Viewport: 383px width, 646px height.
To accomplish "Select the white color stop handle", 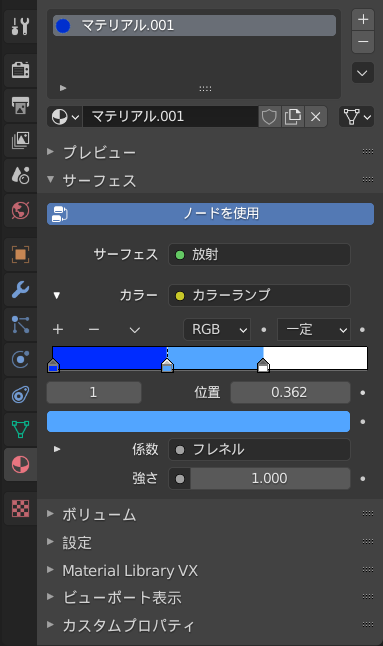I will coord(263,365).
